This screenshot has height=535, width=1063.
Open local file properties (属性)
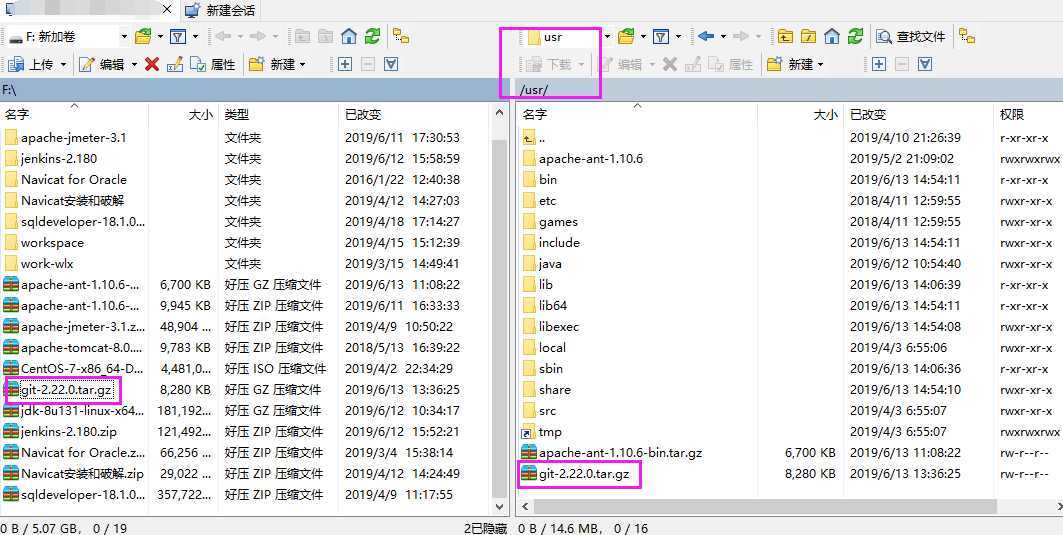(x=212, y=64)
